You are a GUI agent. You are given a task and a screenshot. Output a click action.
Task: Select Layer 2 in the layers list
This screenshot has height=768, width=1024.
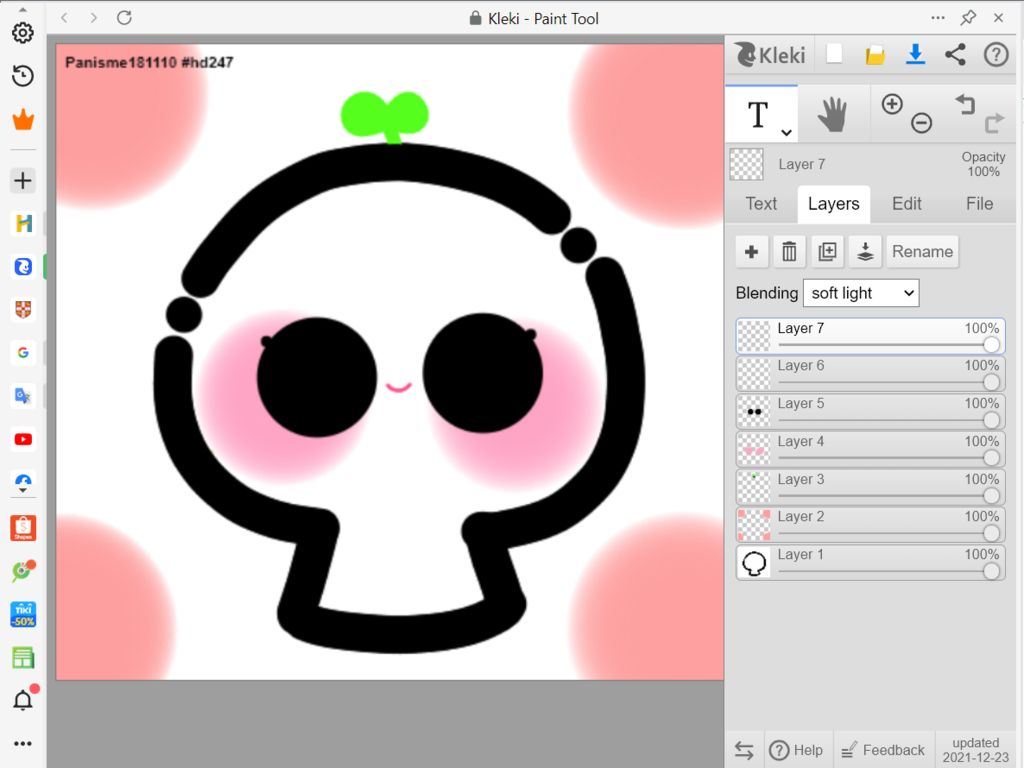(870, 524)
